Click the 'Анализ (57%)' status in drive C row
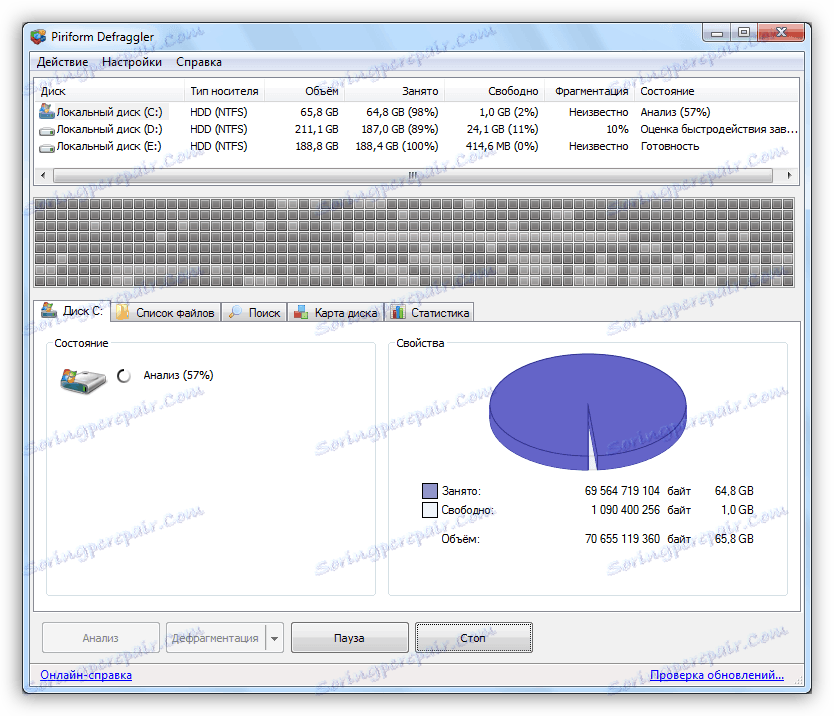Image resolution: width=834 pixels, height=716 pixels. point(675,112)
